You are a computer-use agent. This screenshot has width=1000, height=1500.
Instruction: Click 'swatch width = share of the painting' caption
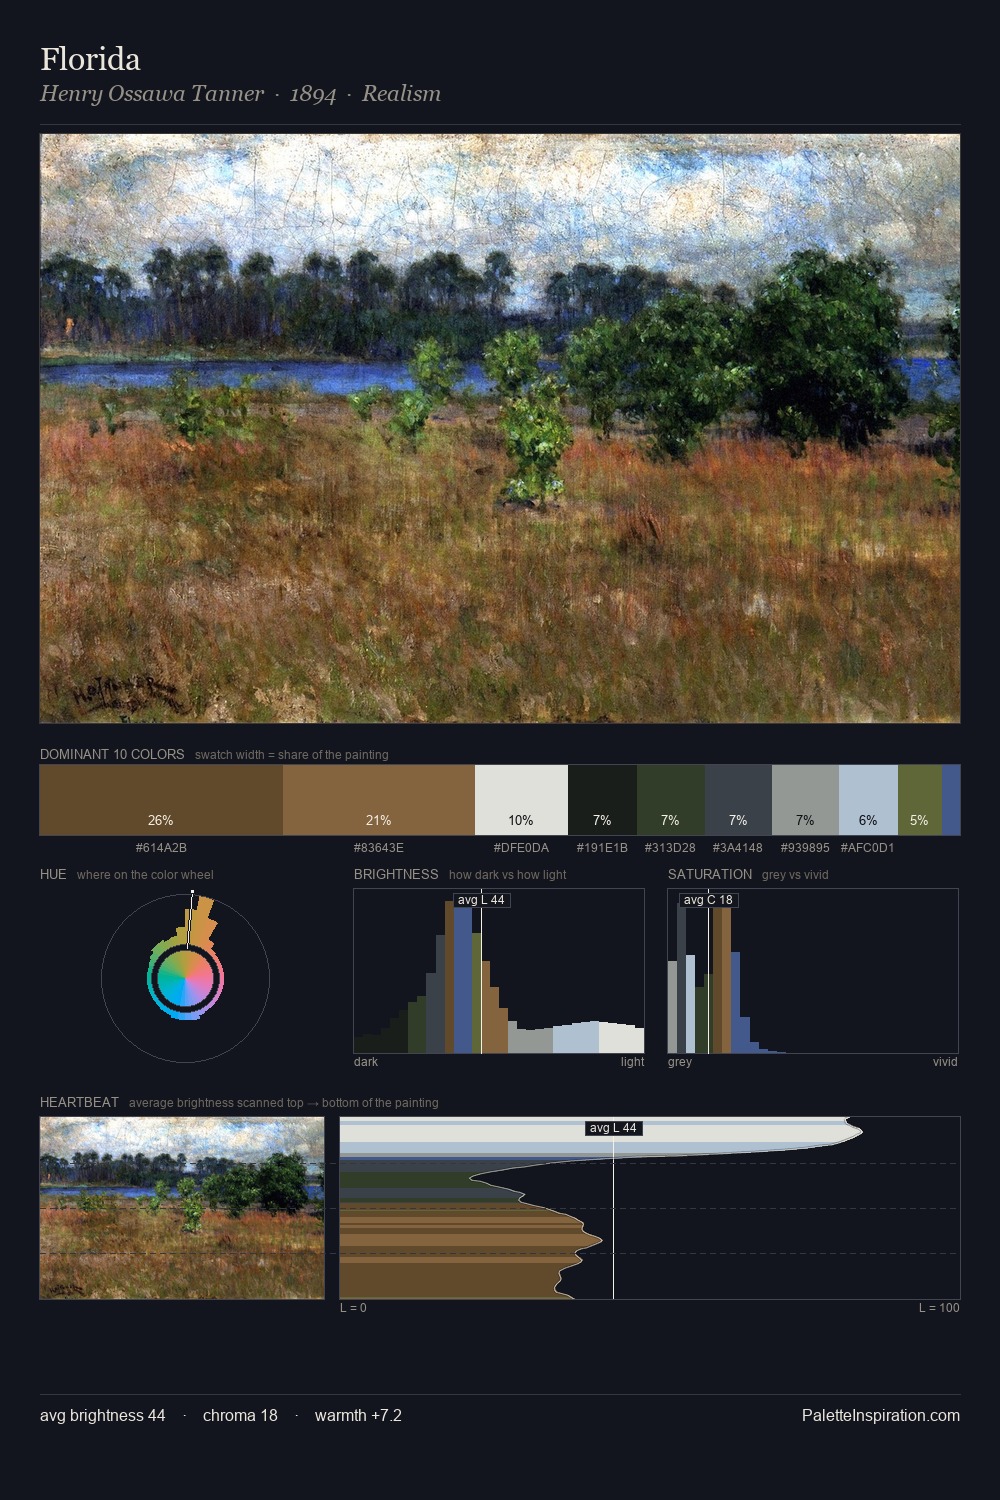coord(292,755)
